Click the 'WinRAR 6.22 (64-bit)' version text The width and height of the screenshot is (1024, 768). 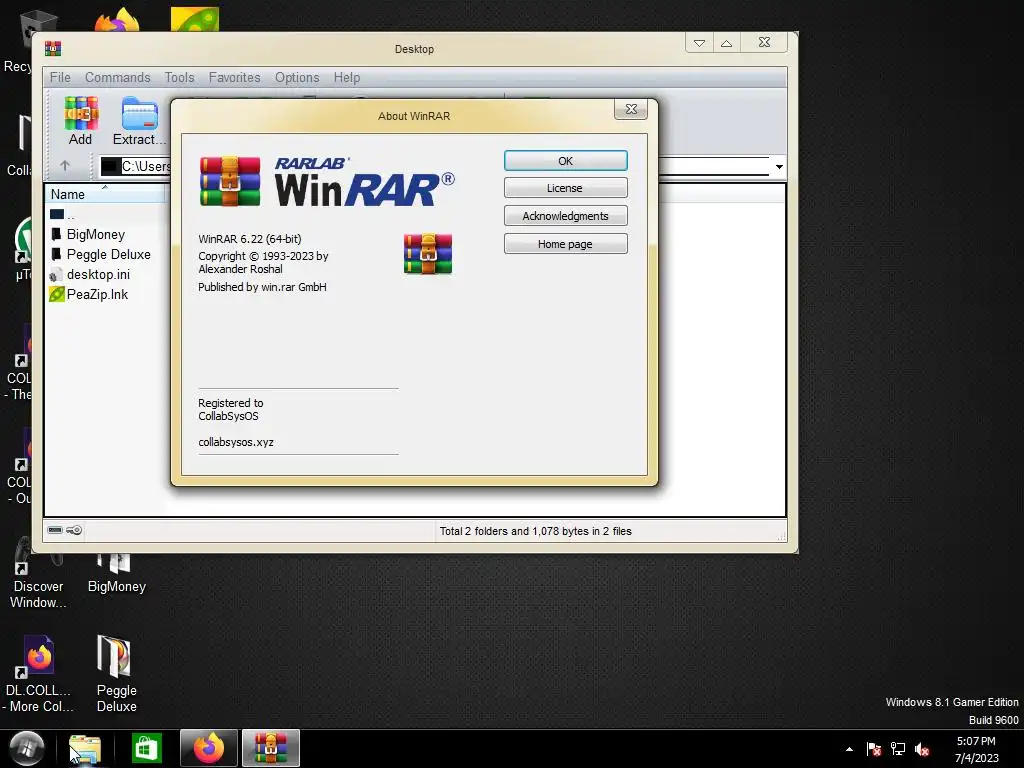point(250,239)
